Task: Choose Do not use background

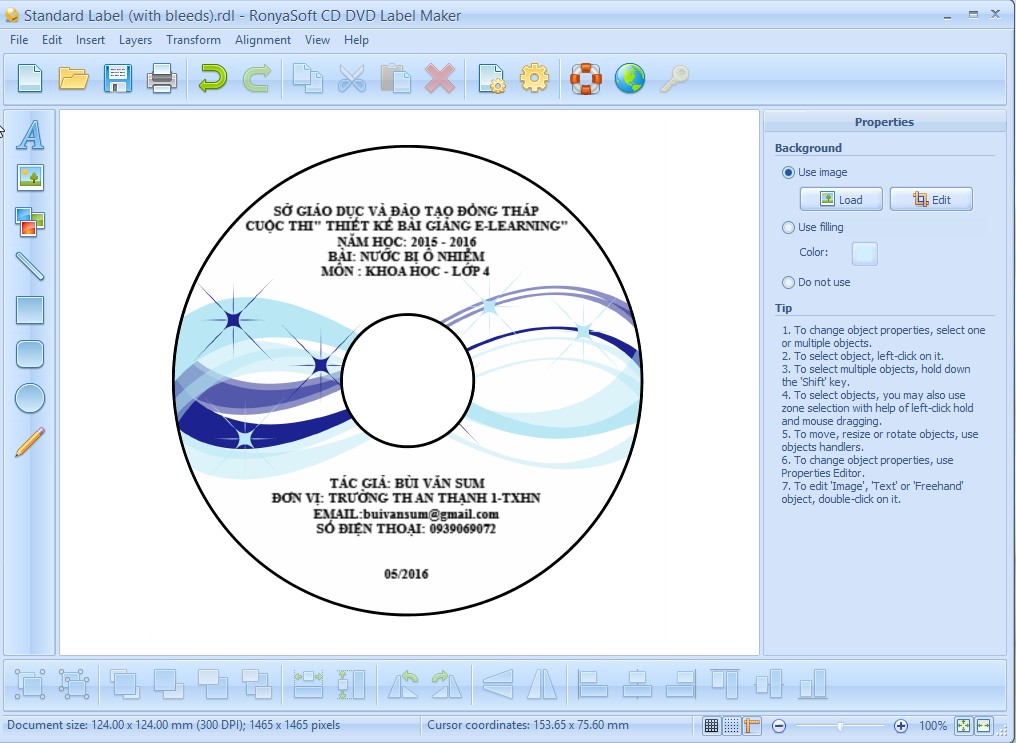Action: tap(789, 282)
